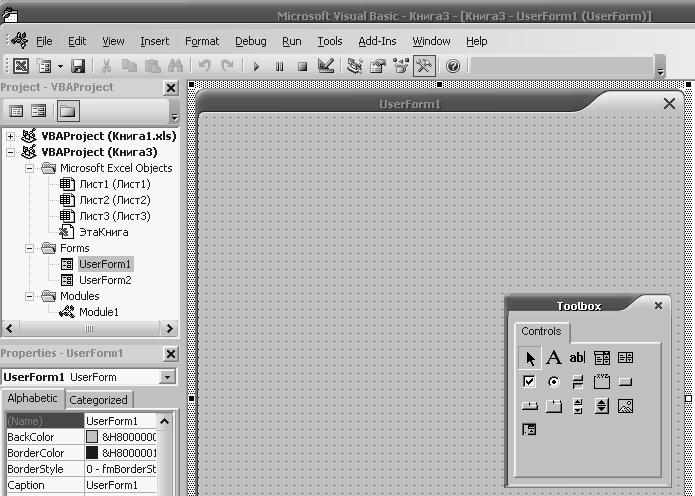The image size is (695, 496).
Task: Switch to the Categorized tab
Action: (98, 400)
